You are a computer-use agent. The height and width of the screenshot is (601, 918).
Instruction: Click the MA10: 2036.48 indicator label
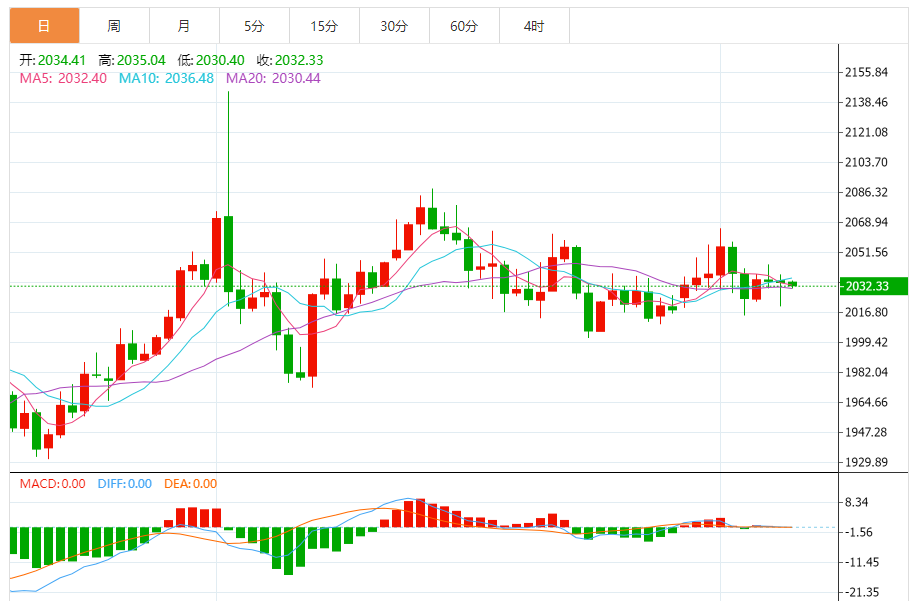point(166,78)
